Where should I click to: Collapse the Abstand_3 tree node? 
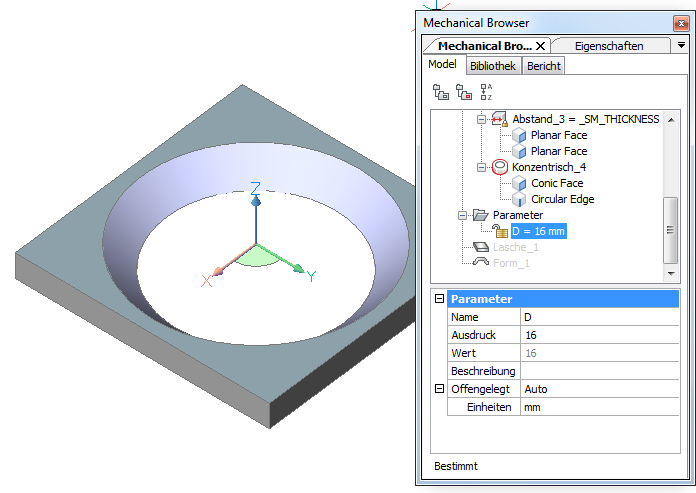point(481,119)
